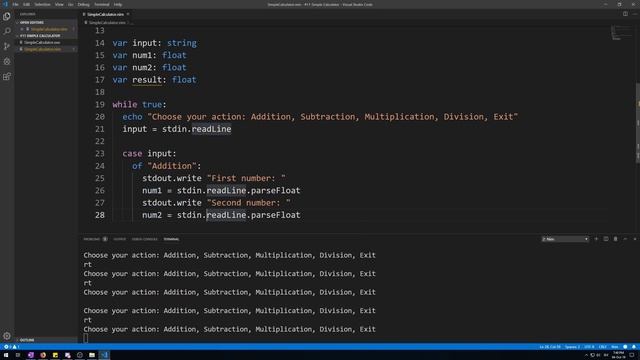Click the editor vertical scrollbar

[638, 122]
